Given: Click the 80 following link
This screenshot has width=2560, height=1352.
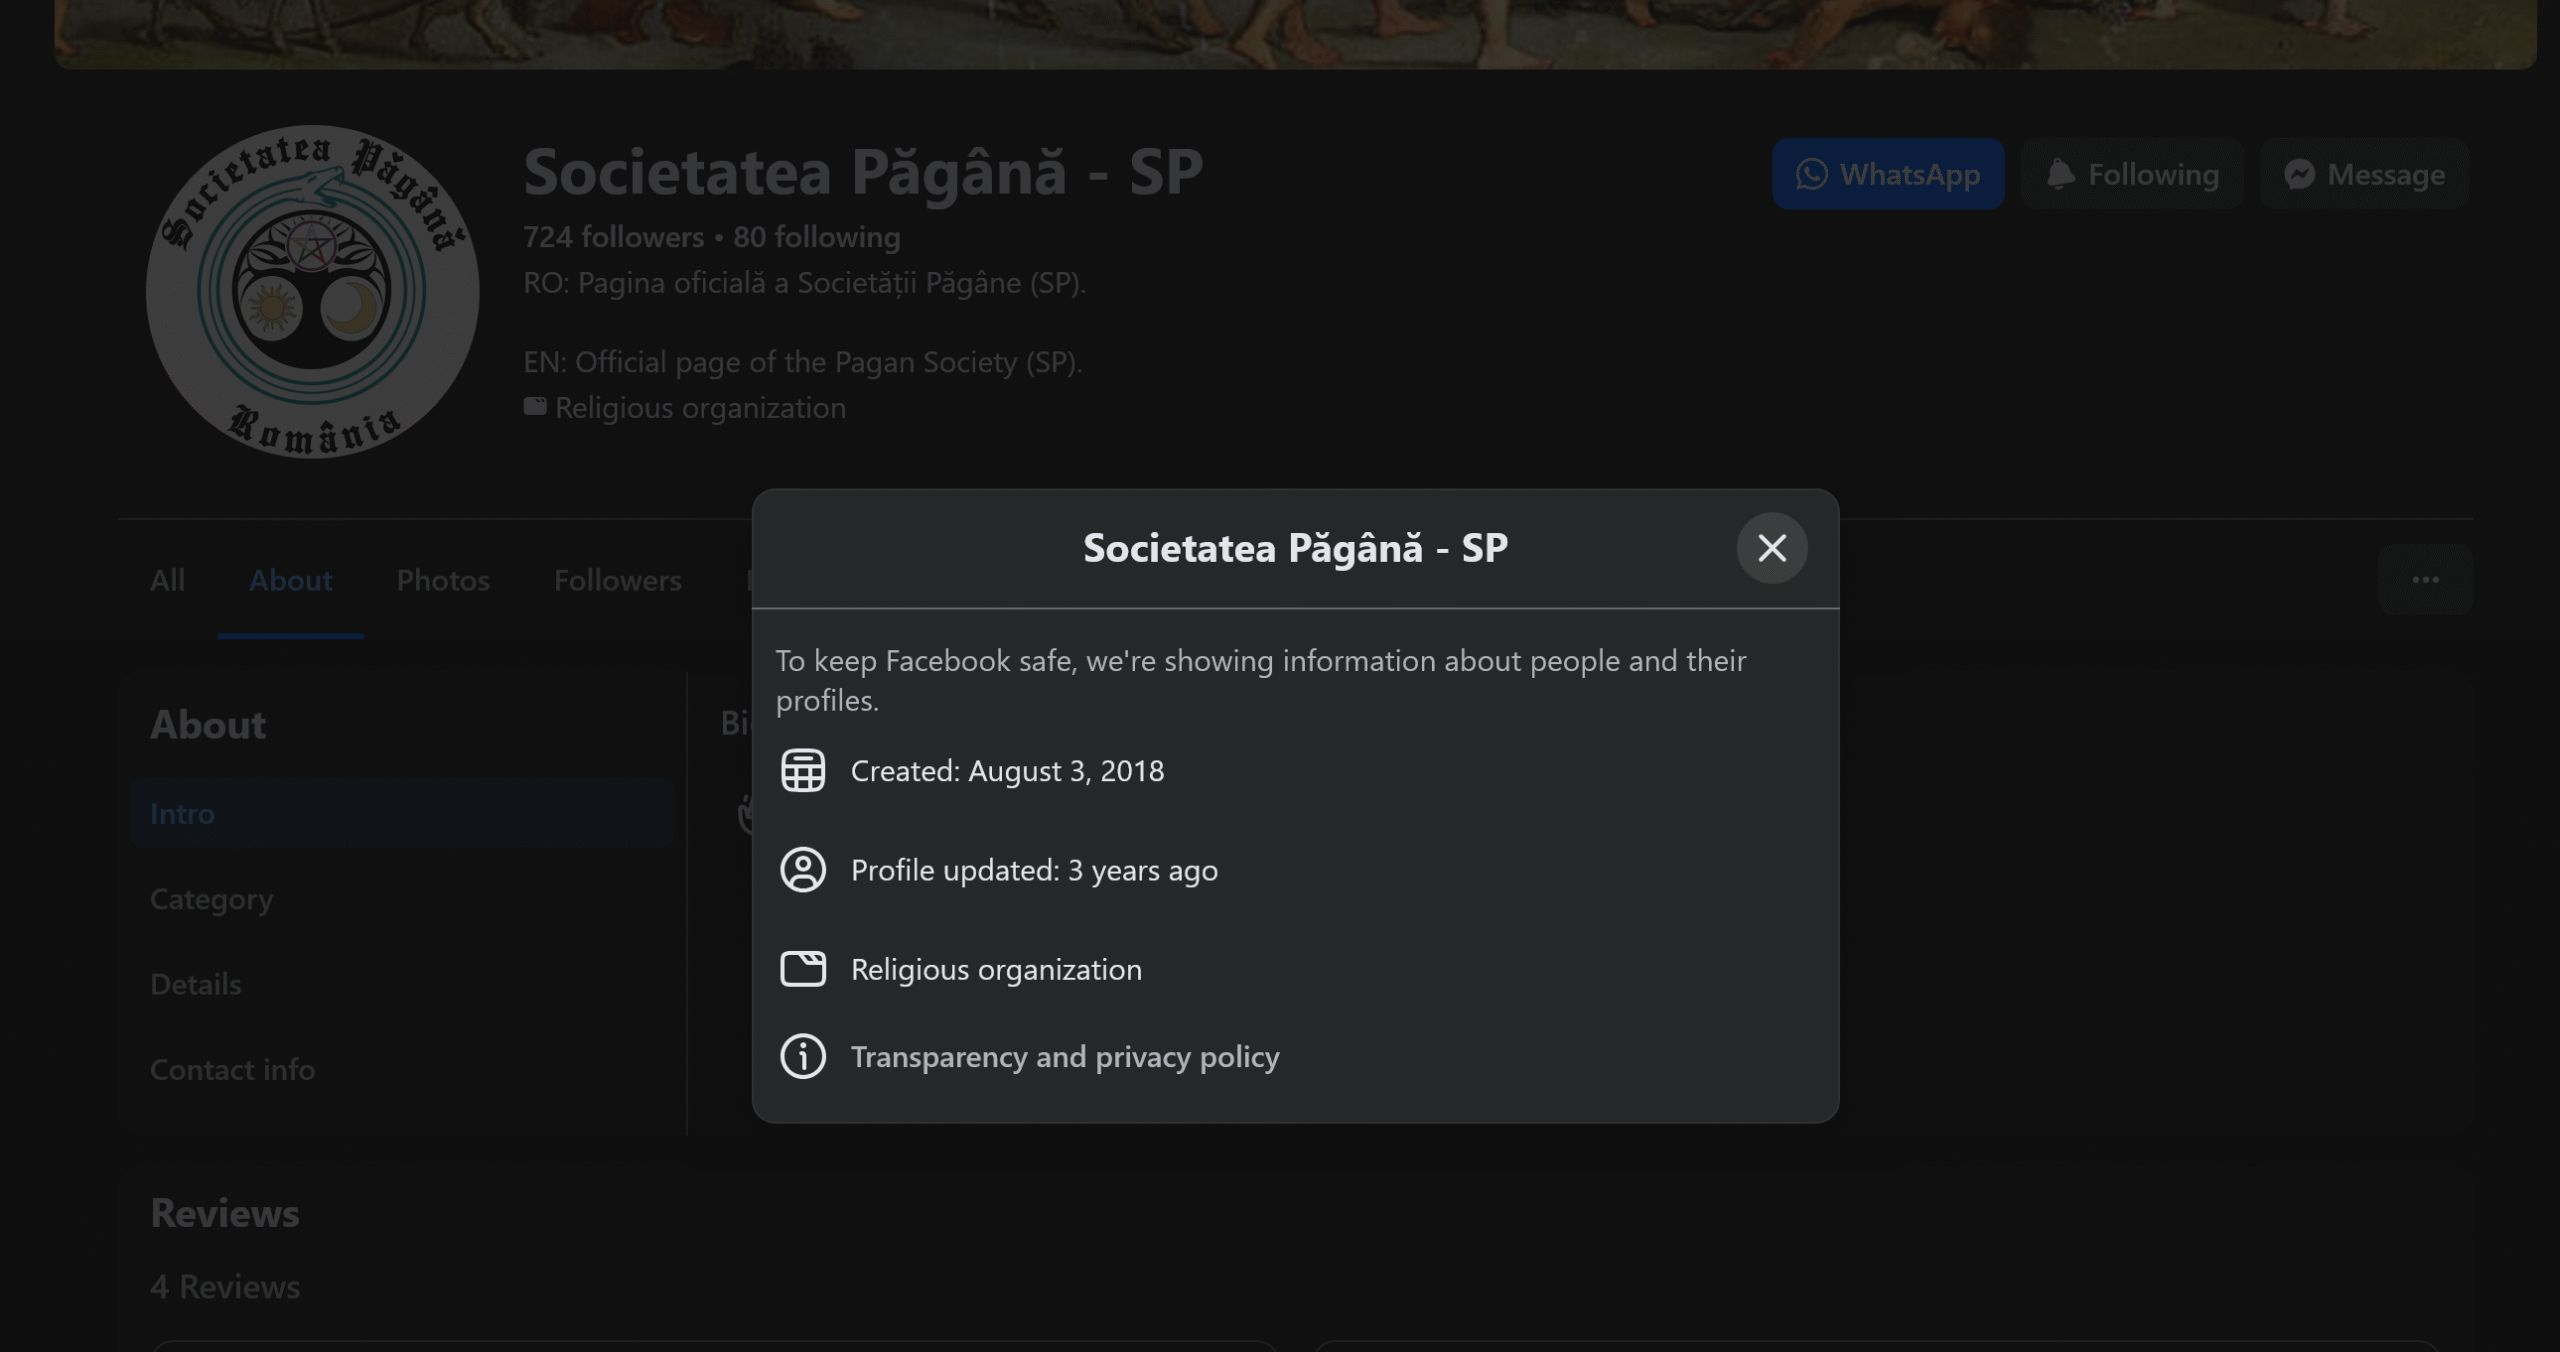Looking at the screenshot, I should pyautogui.click(x=816, y=237).
